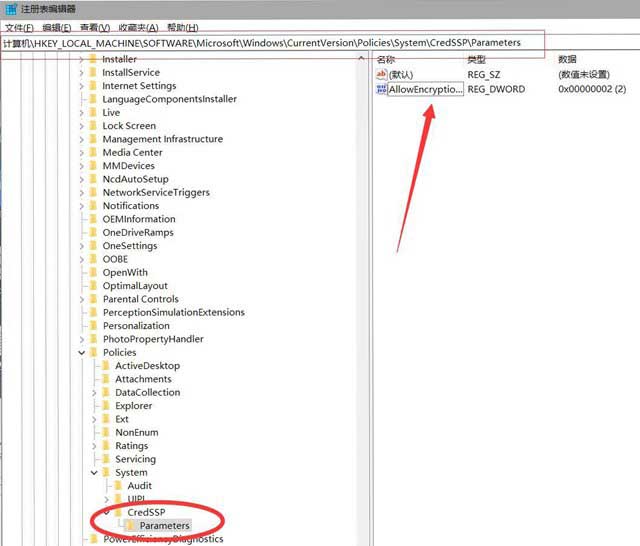Select the OptimalLayout key
Screen dimensions: 640x546
click(135, 286)
